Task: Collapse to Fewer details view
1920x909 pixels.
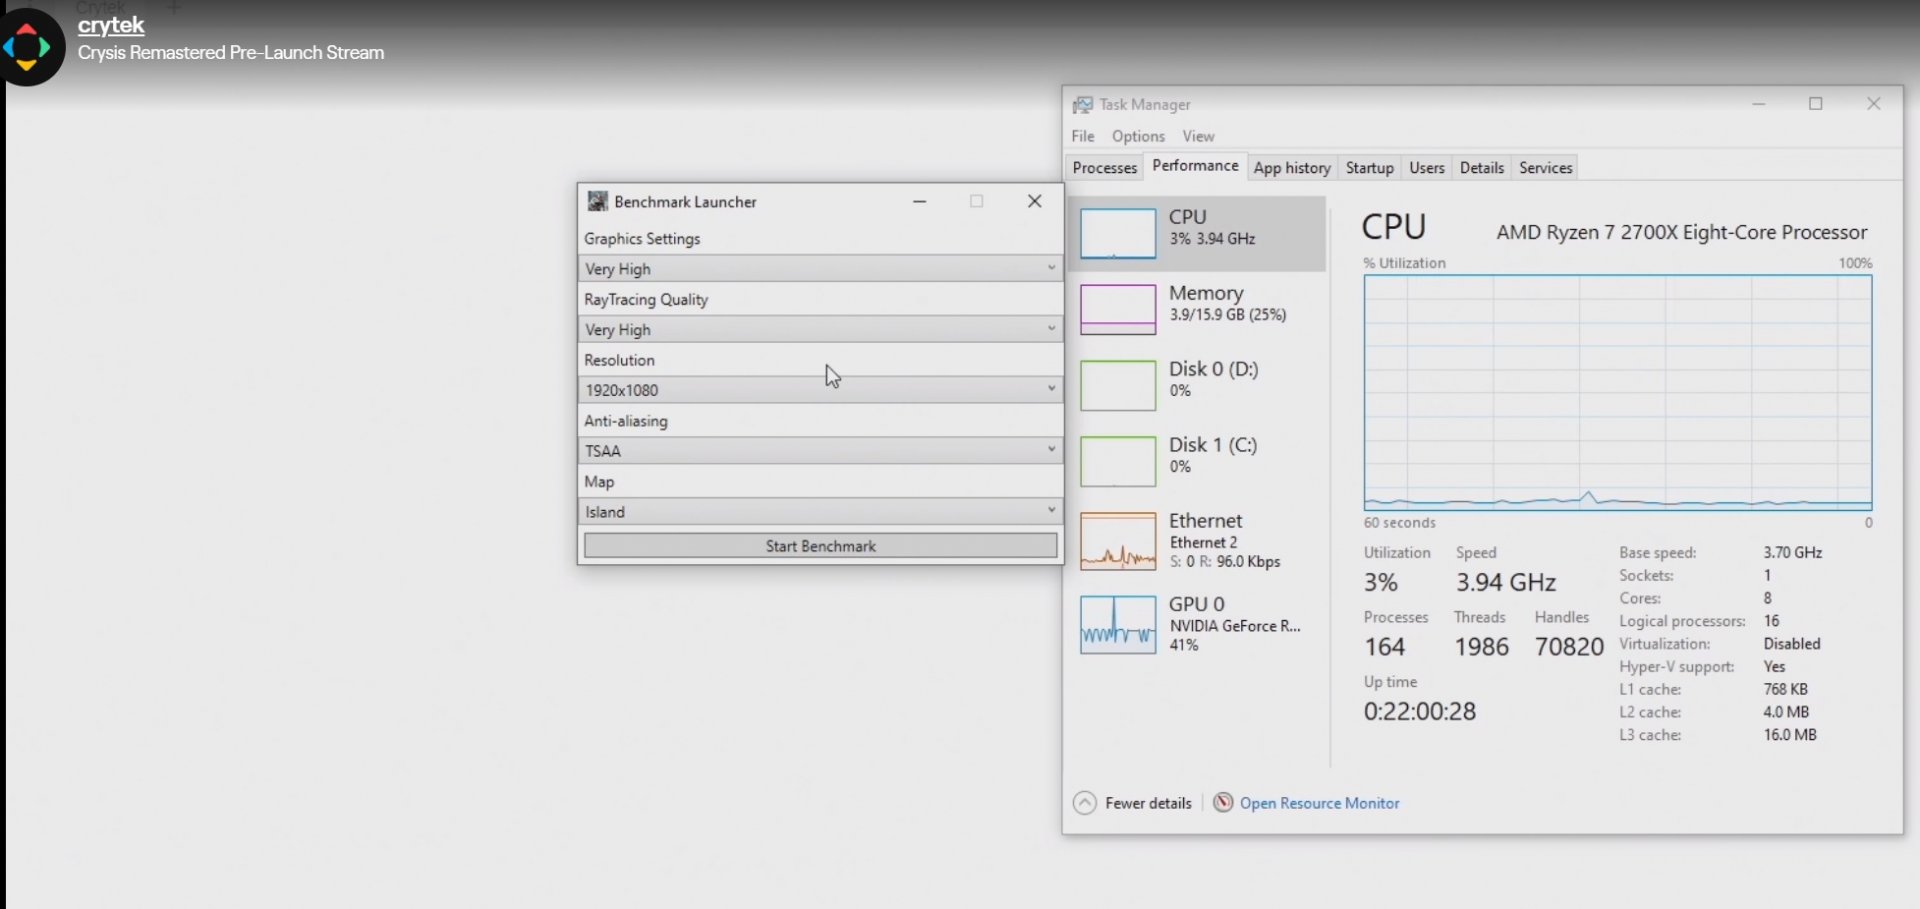Action: (1131, 802)
